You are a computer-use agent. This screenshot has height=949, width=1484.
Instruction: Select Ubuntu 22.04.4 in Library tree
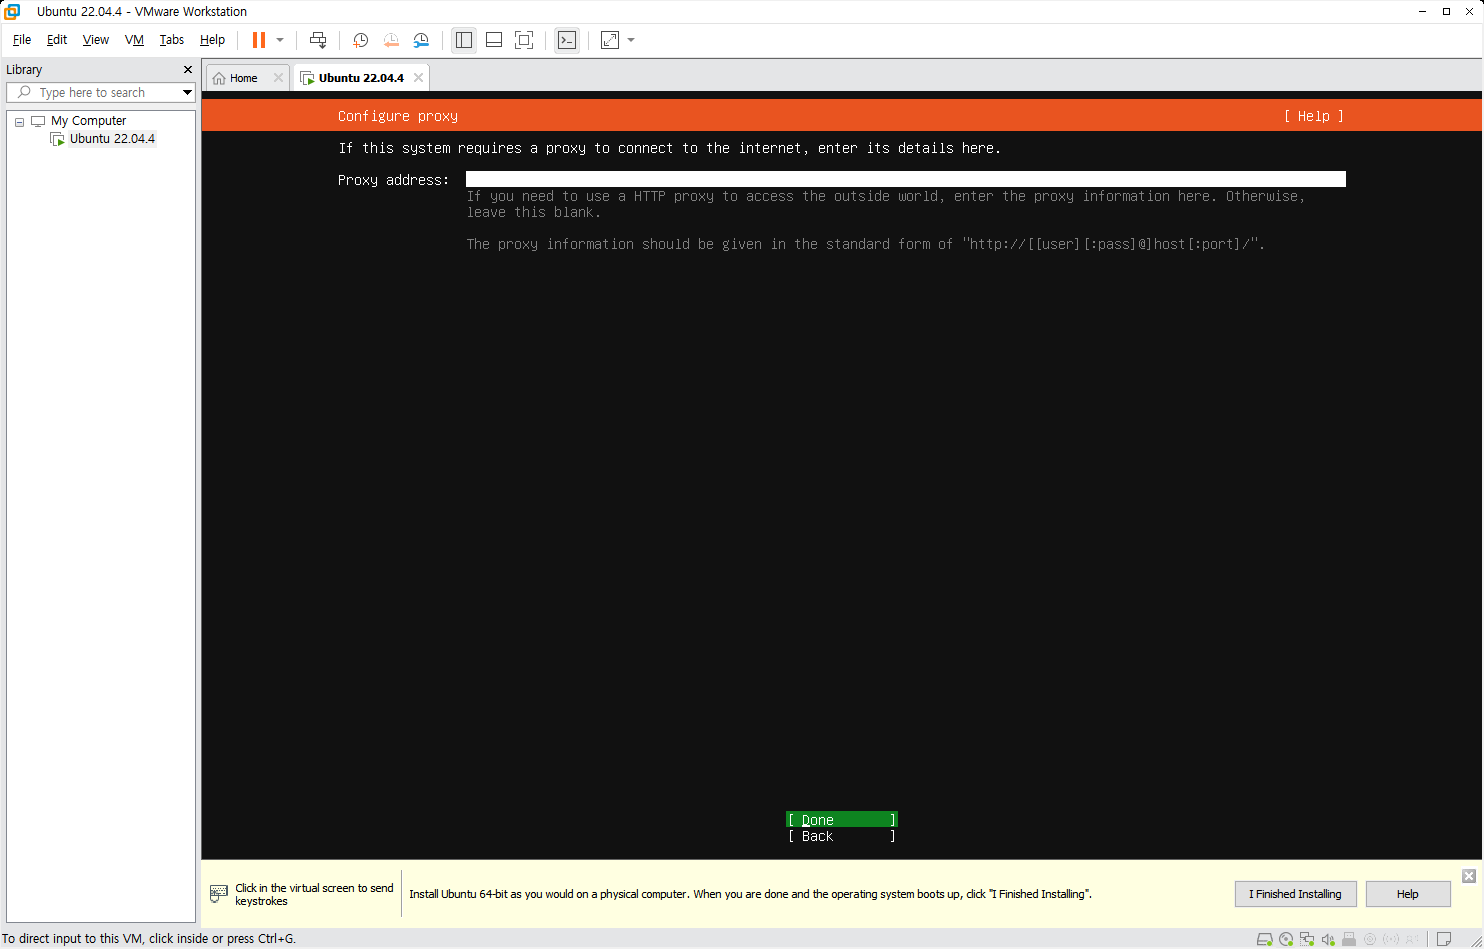pyautogui.click(x=112, y=139)
